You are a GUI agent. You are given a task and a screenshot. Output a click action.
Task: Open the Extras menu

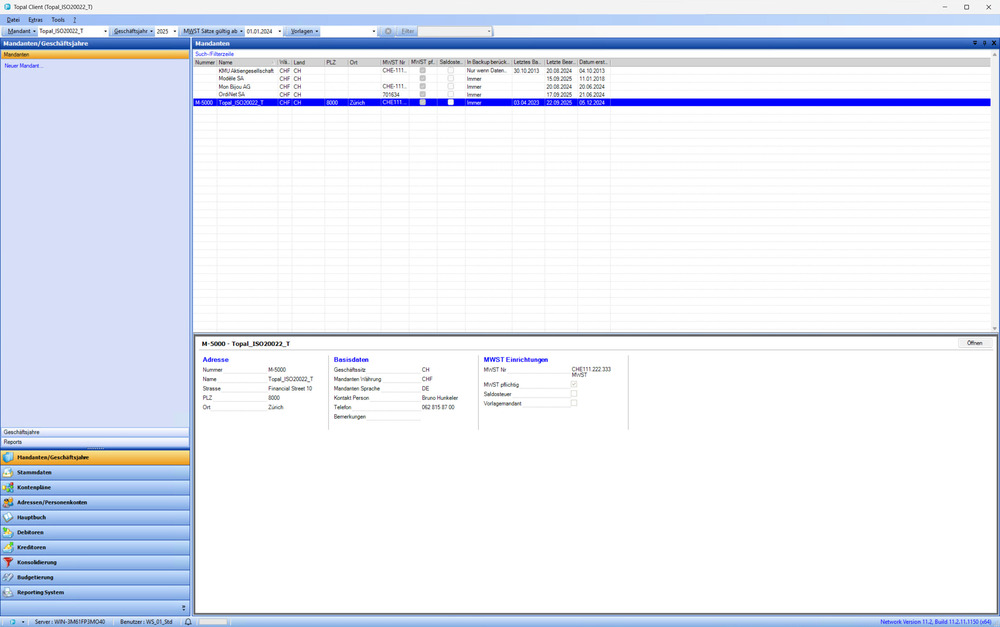pos(35,19)
